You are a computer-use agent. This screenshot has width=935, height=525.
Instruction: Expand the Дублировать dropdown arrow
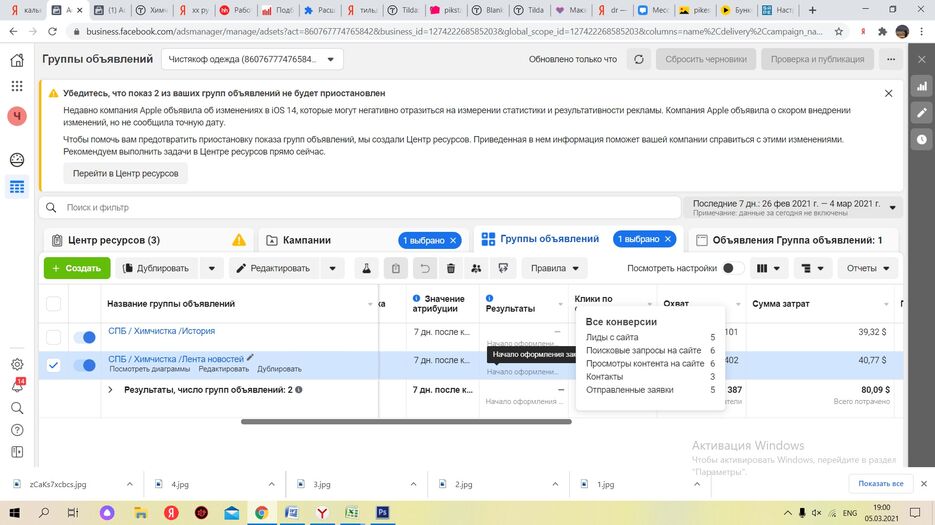212,268
